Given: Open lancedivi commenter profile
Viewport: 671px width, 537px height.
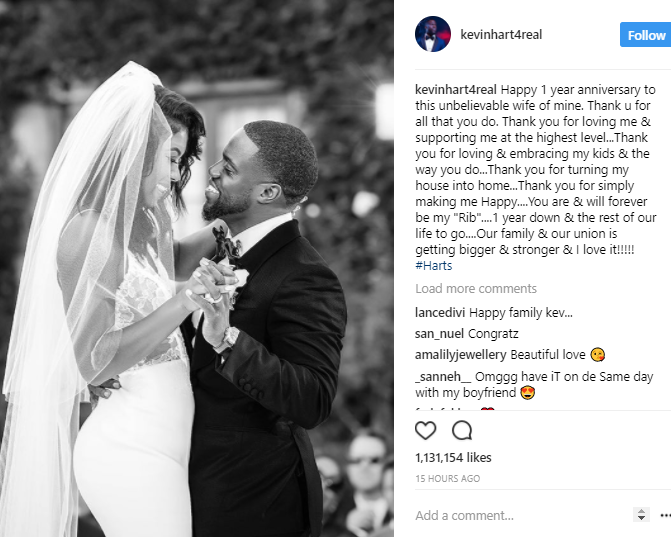Looking at the screenshot, I should coord(440,313).
